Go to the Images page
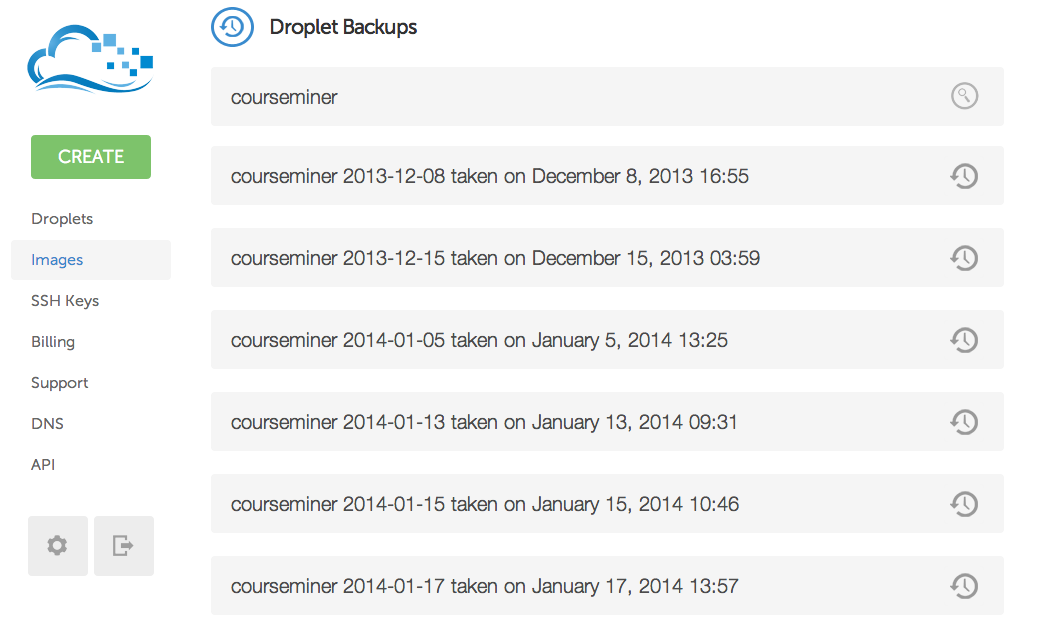Image resolution: width=1041 pixels, height=619 pixels. tap(57, 260)
